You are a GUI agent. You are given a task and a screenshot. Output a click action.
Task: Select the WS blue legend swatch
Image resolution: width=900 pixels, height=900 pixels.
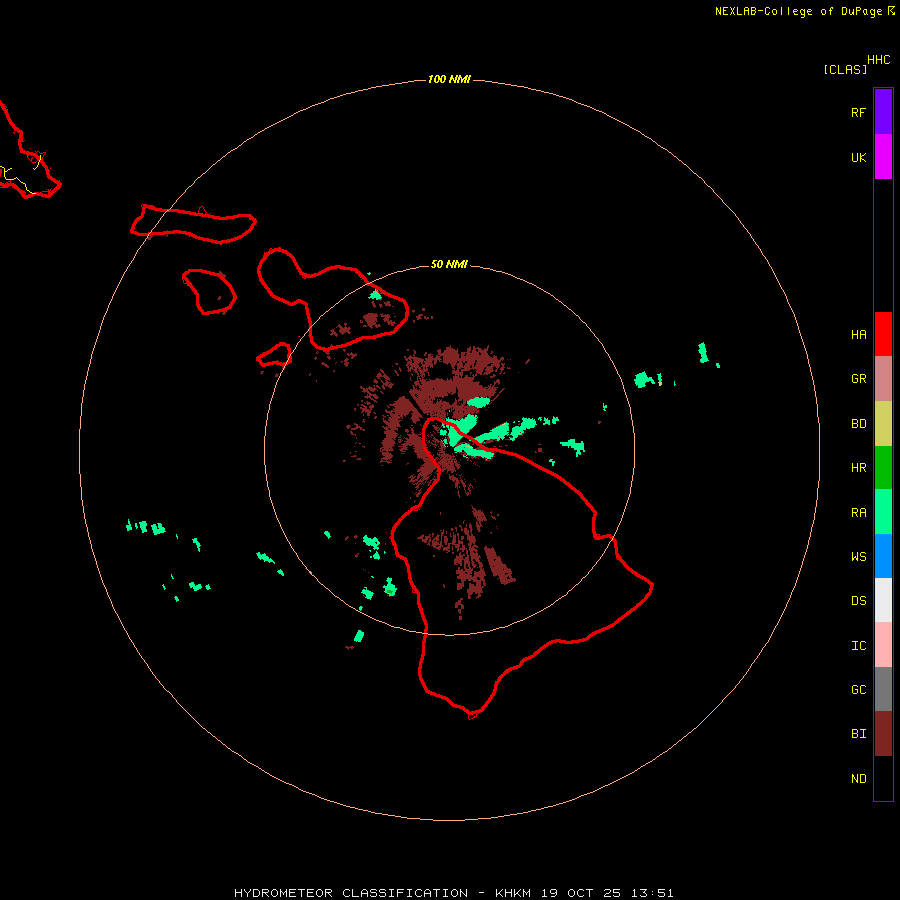[883, 556]
